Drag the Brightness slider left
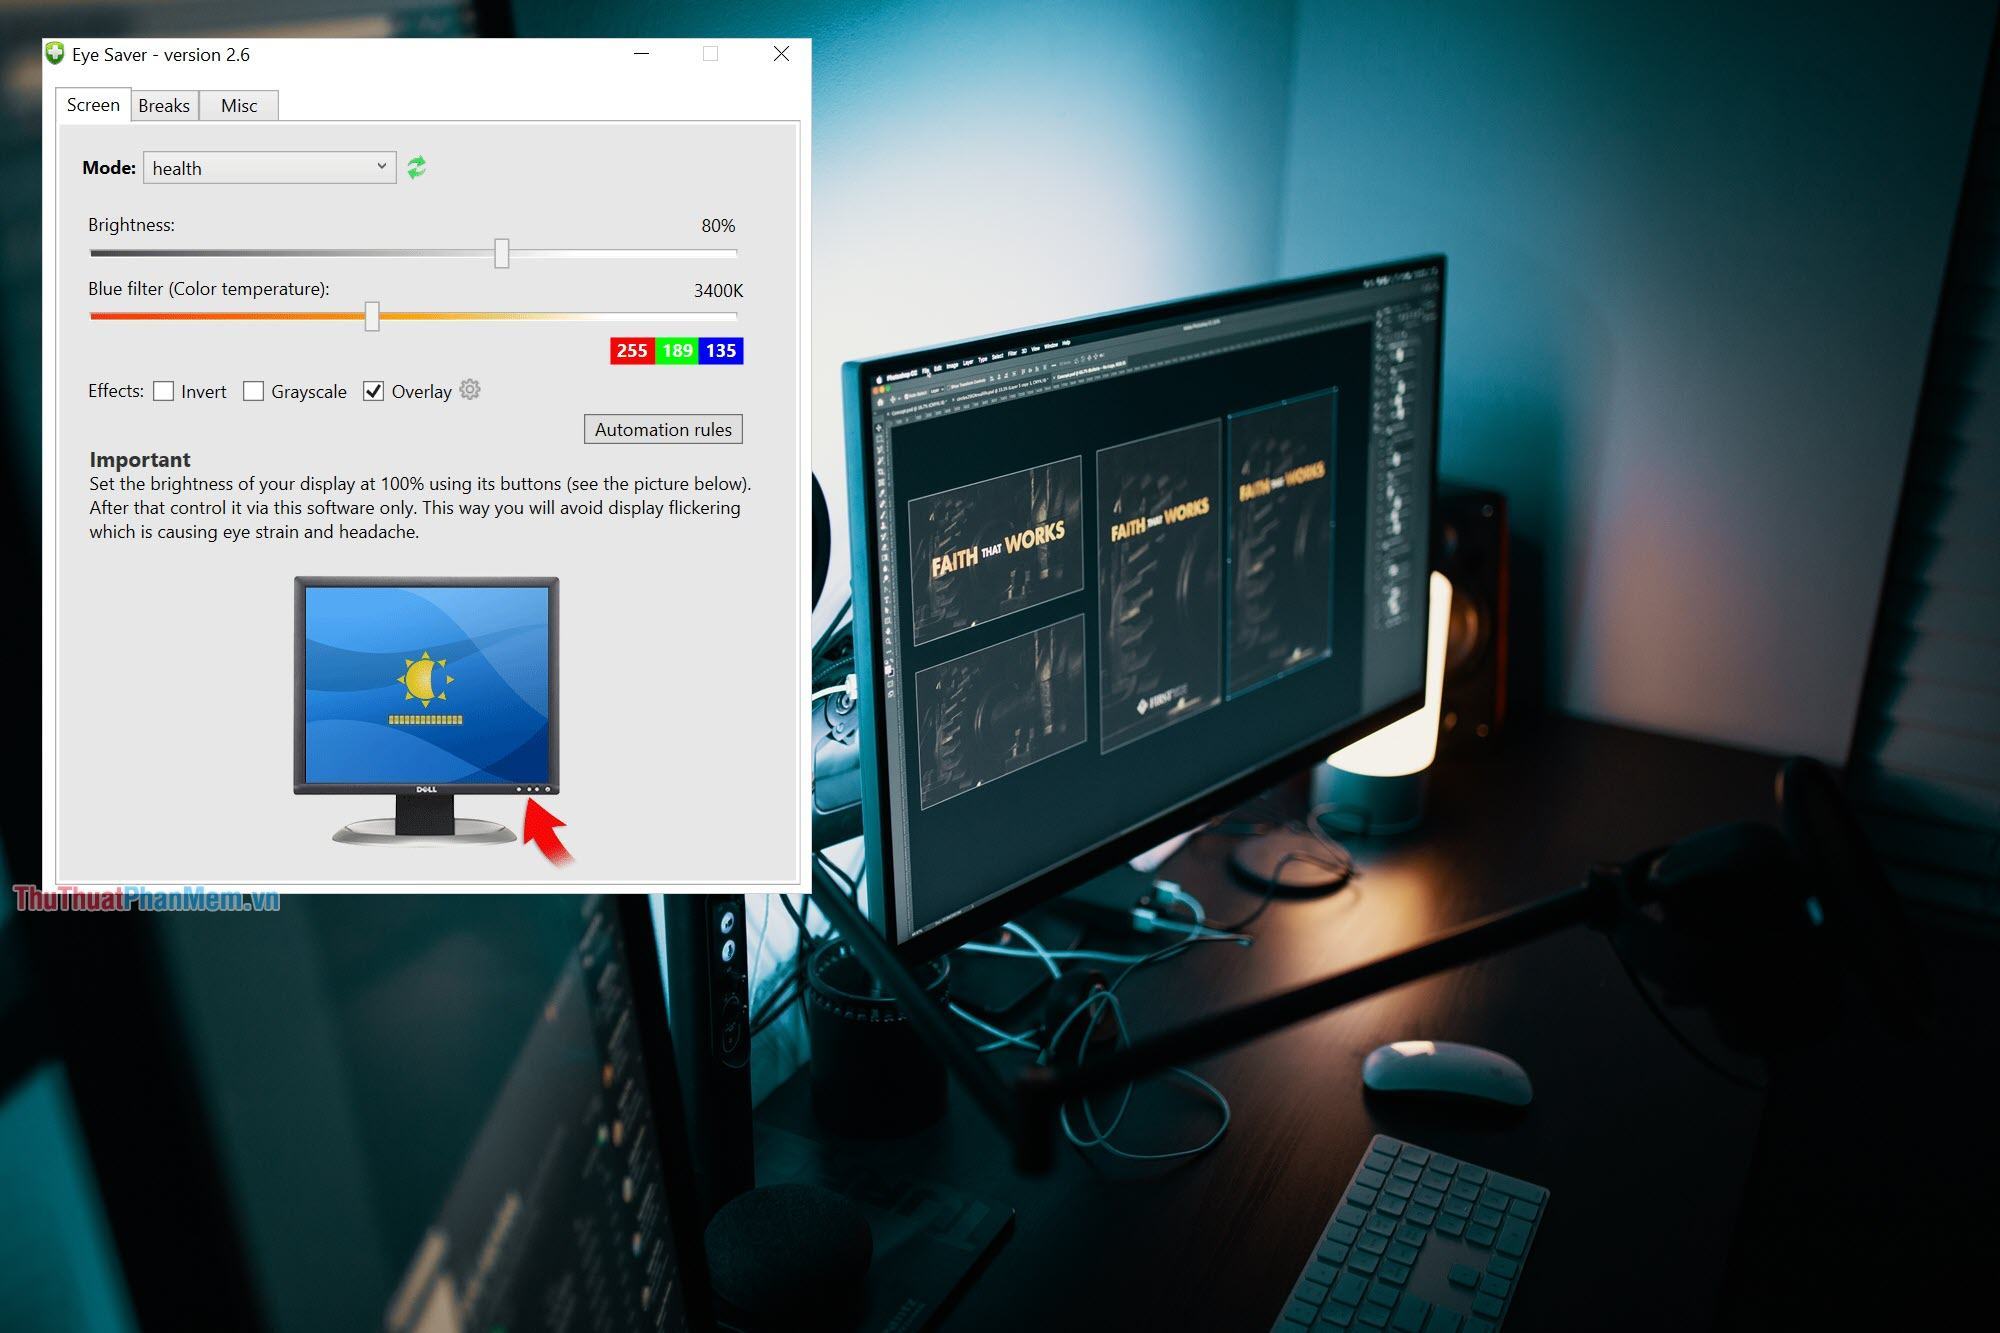 click(x=504, y=253)
